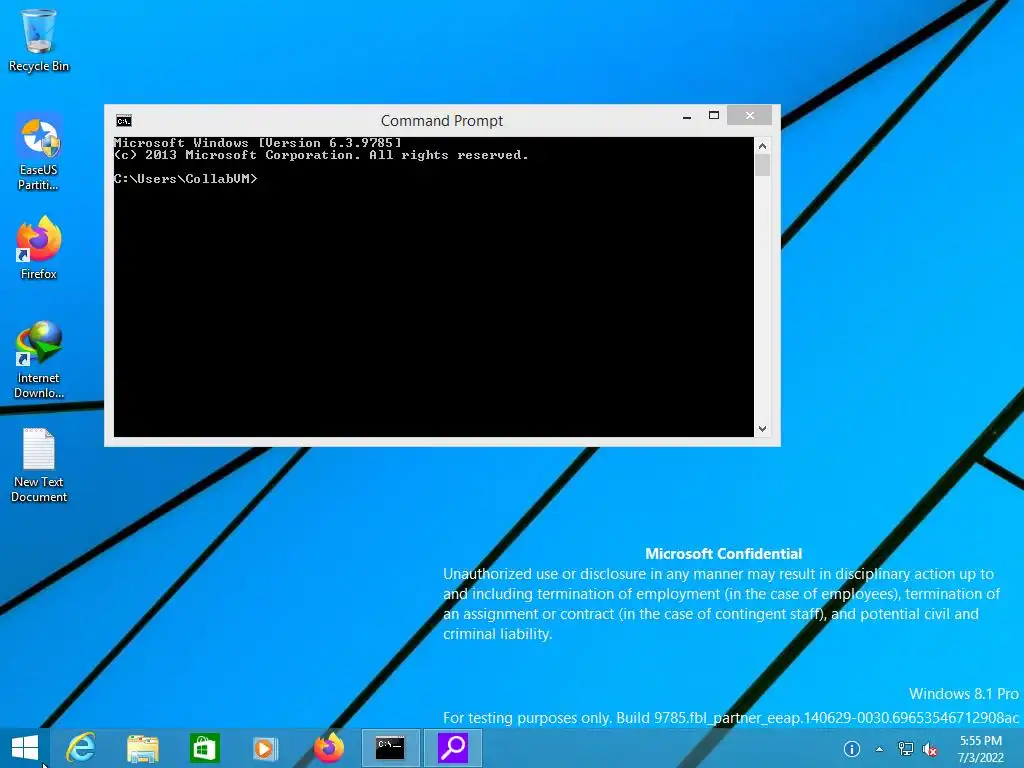The width and height of the screenshot is (1024, 768).
Task: Click the 'Microsoft Windows [Version 6.3.9785]' line
Action: click(x=257, y=142)
